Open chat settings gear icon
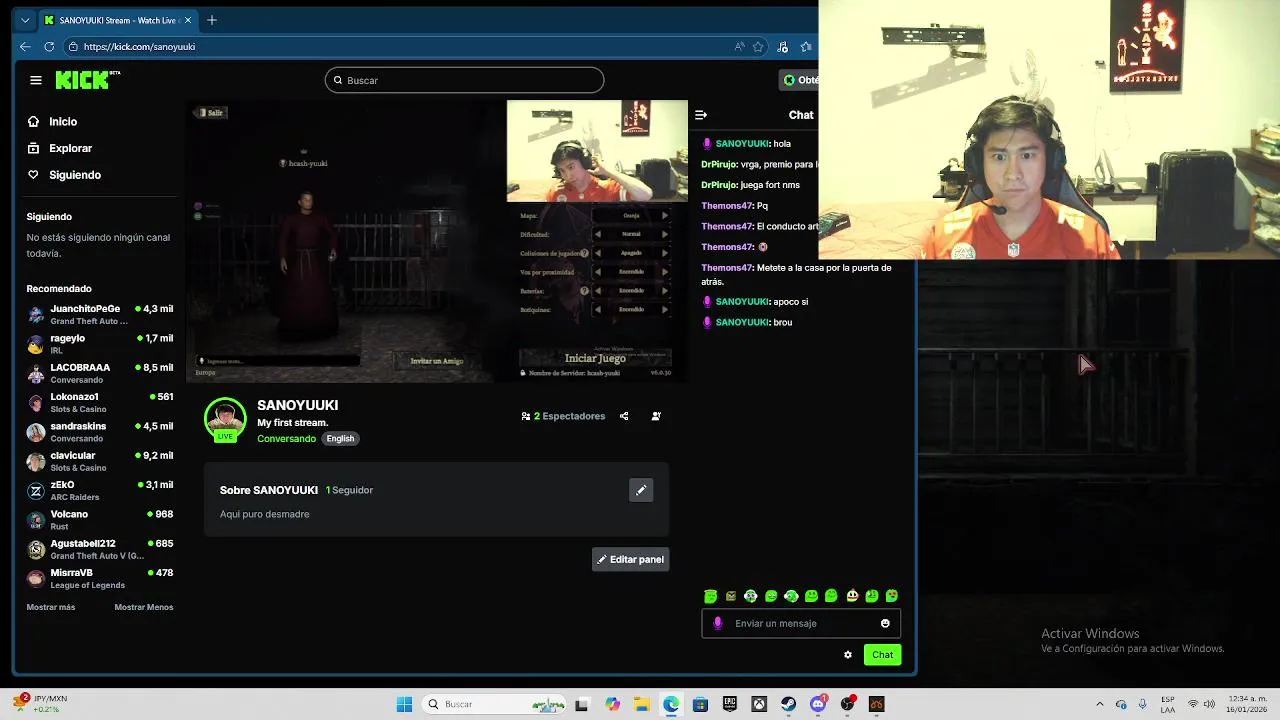Screen dimensions: 1280x720 [x=848, y=655]
